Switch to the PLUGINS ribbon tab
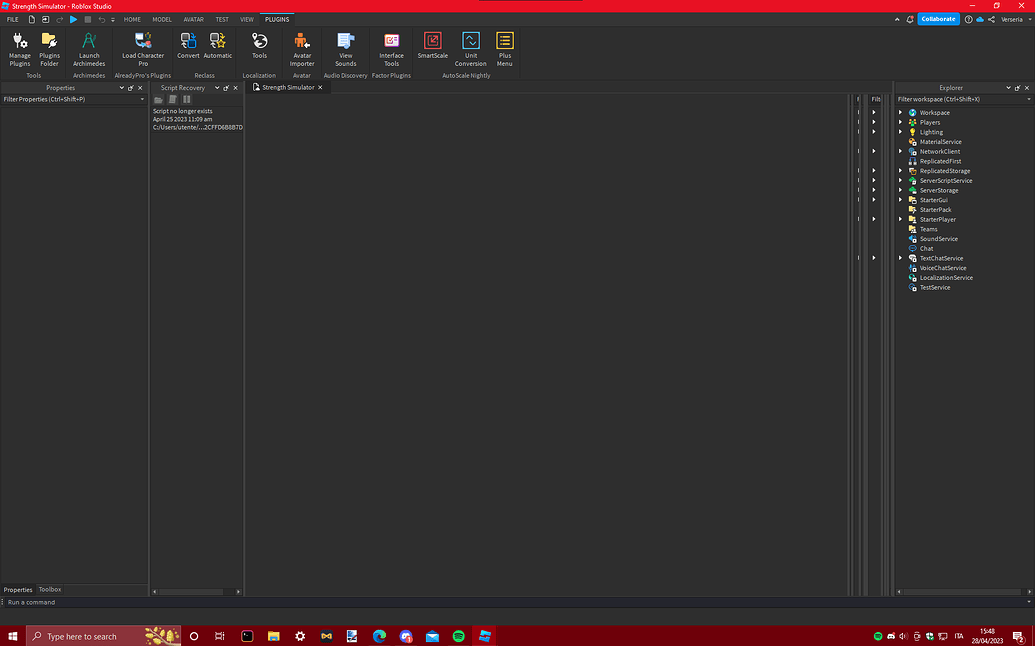The image size is (1035, 646). click(x=276, y=18)
